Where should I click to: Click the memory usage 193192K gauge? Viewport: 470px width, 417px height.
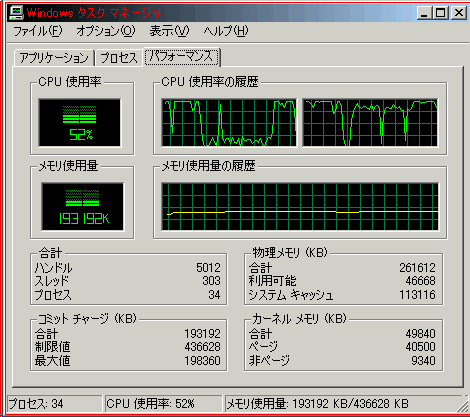point(83,206)
